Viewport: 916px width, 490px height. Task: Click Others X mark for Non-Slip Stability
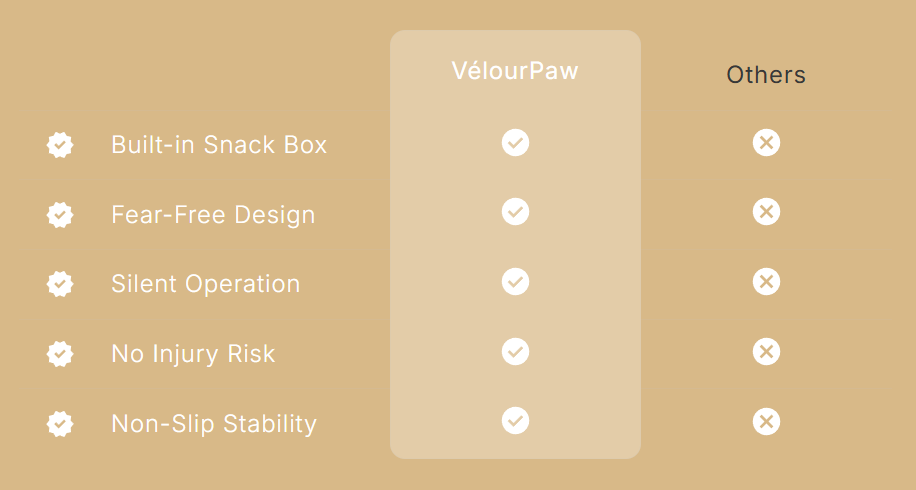click(x=766, y=421)
